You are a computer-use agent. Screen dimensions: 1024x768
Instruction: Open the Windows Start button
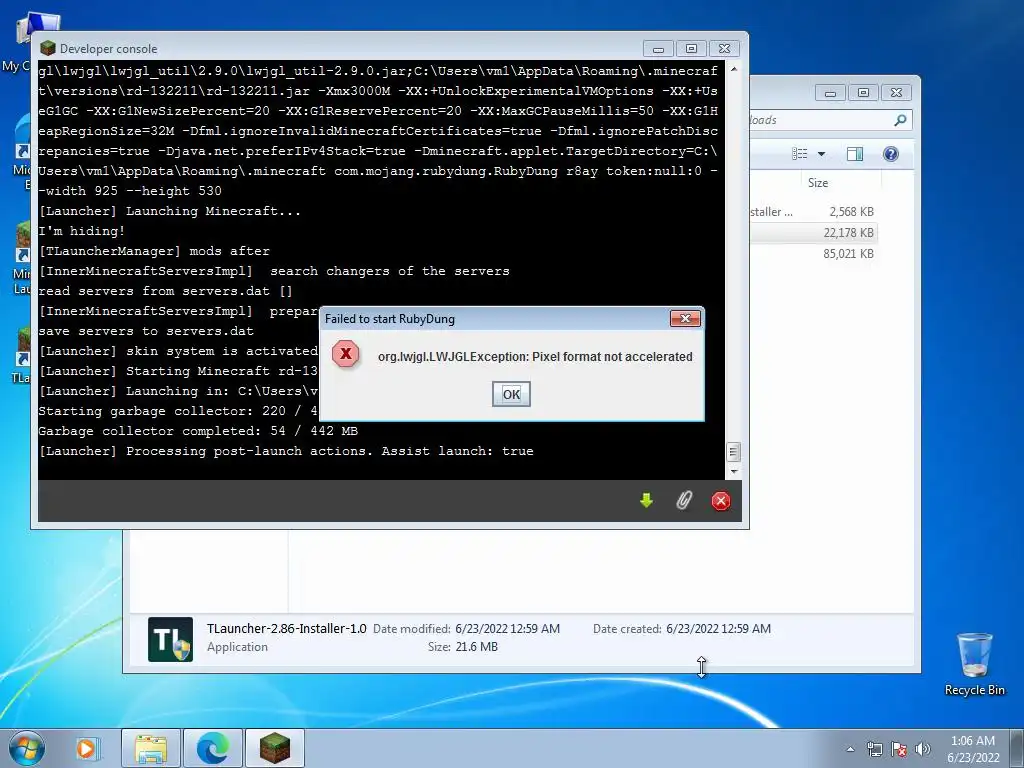click(27, 748)
